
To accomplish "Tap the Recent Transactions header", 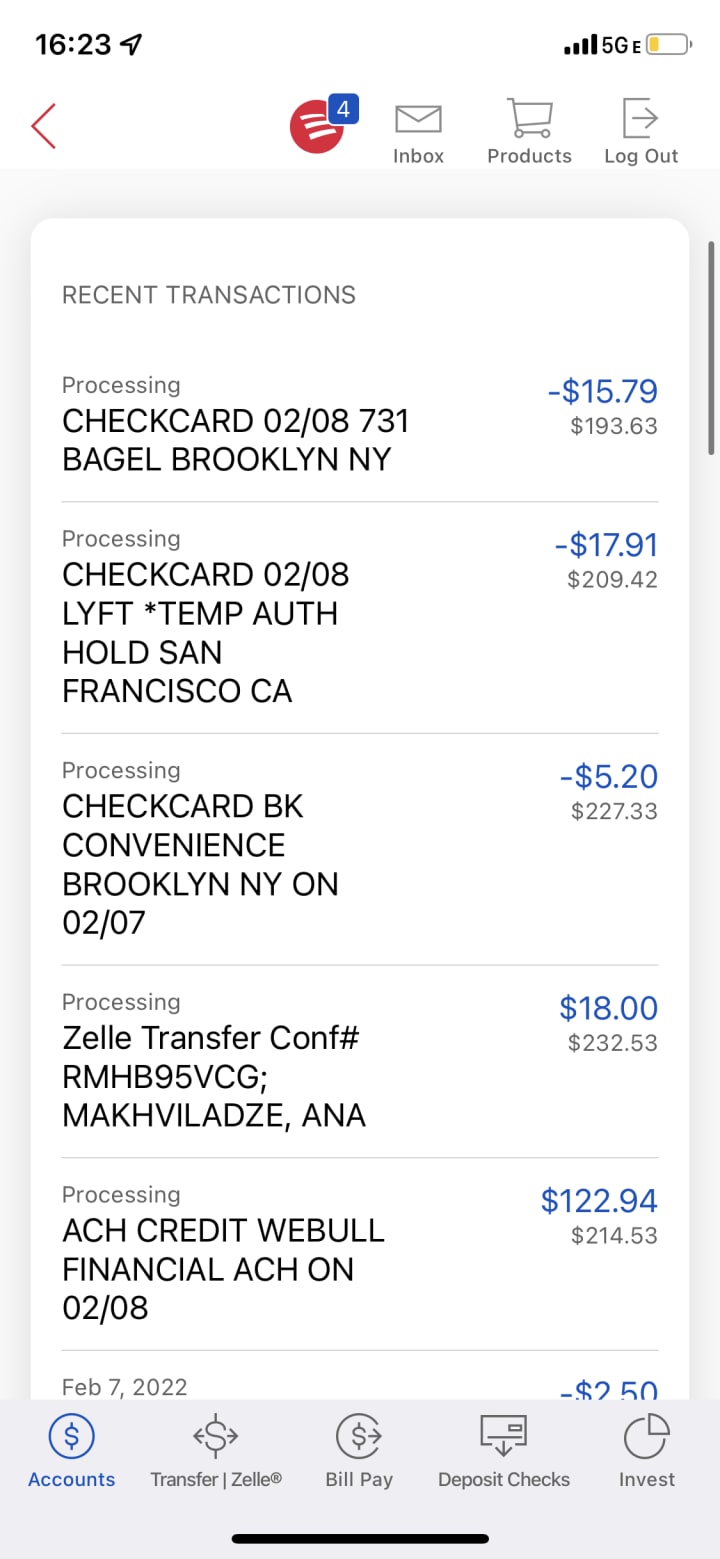I will 209,295.
